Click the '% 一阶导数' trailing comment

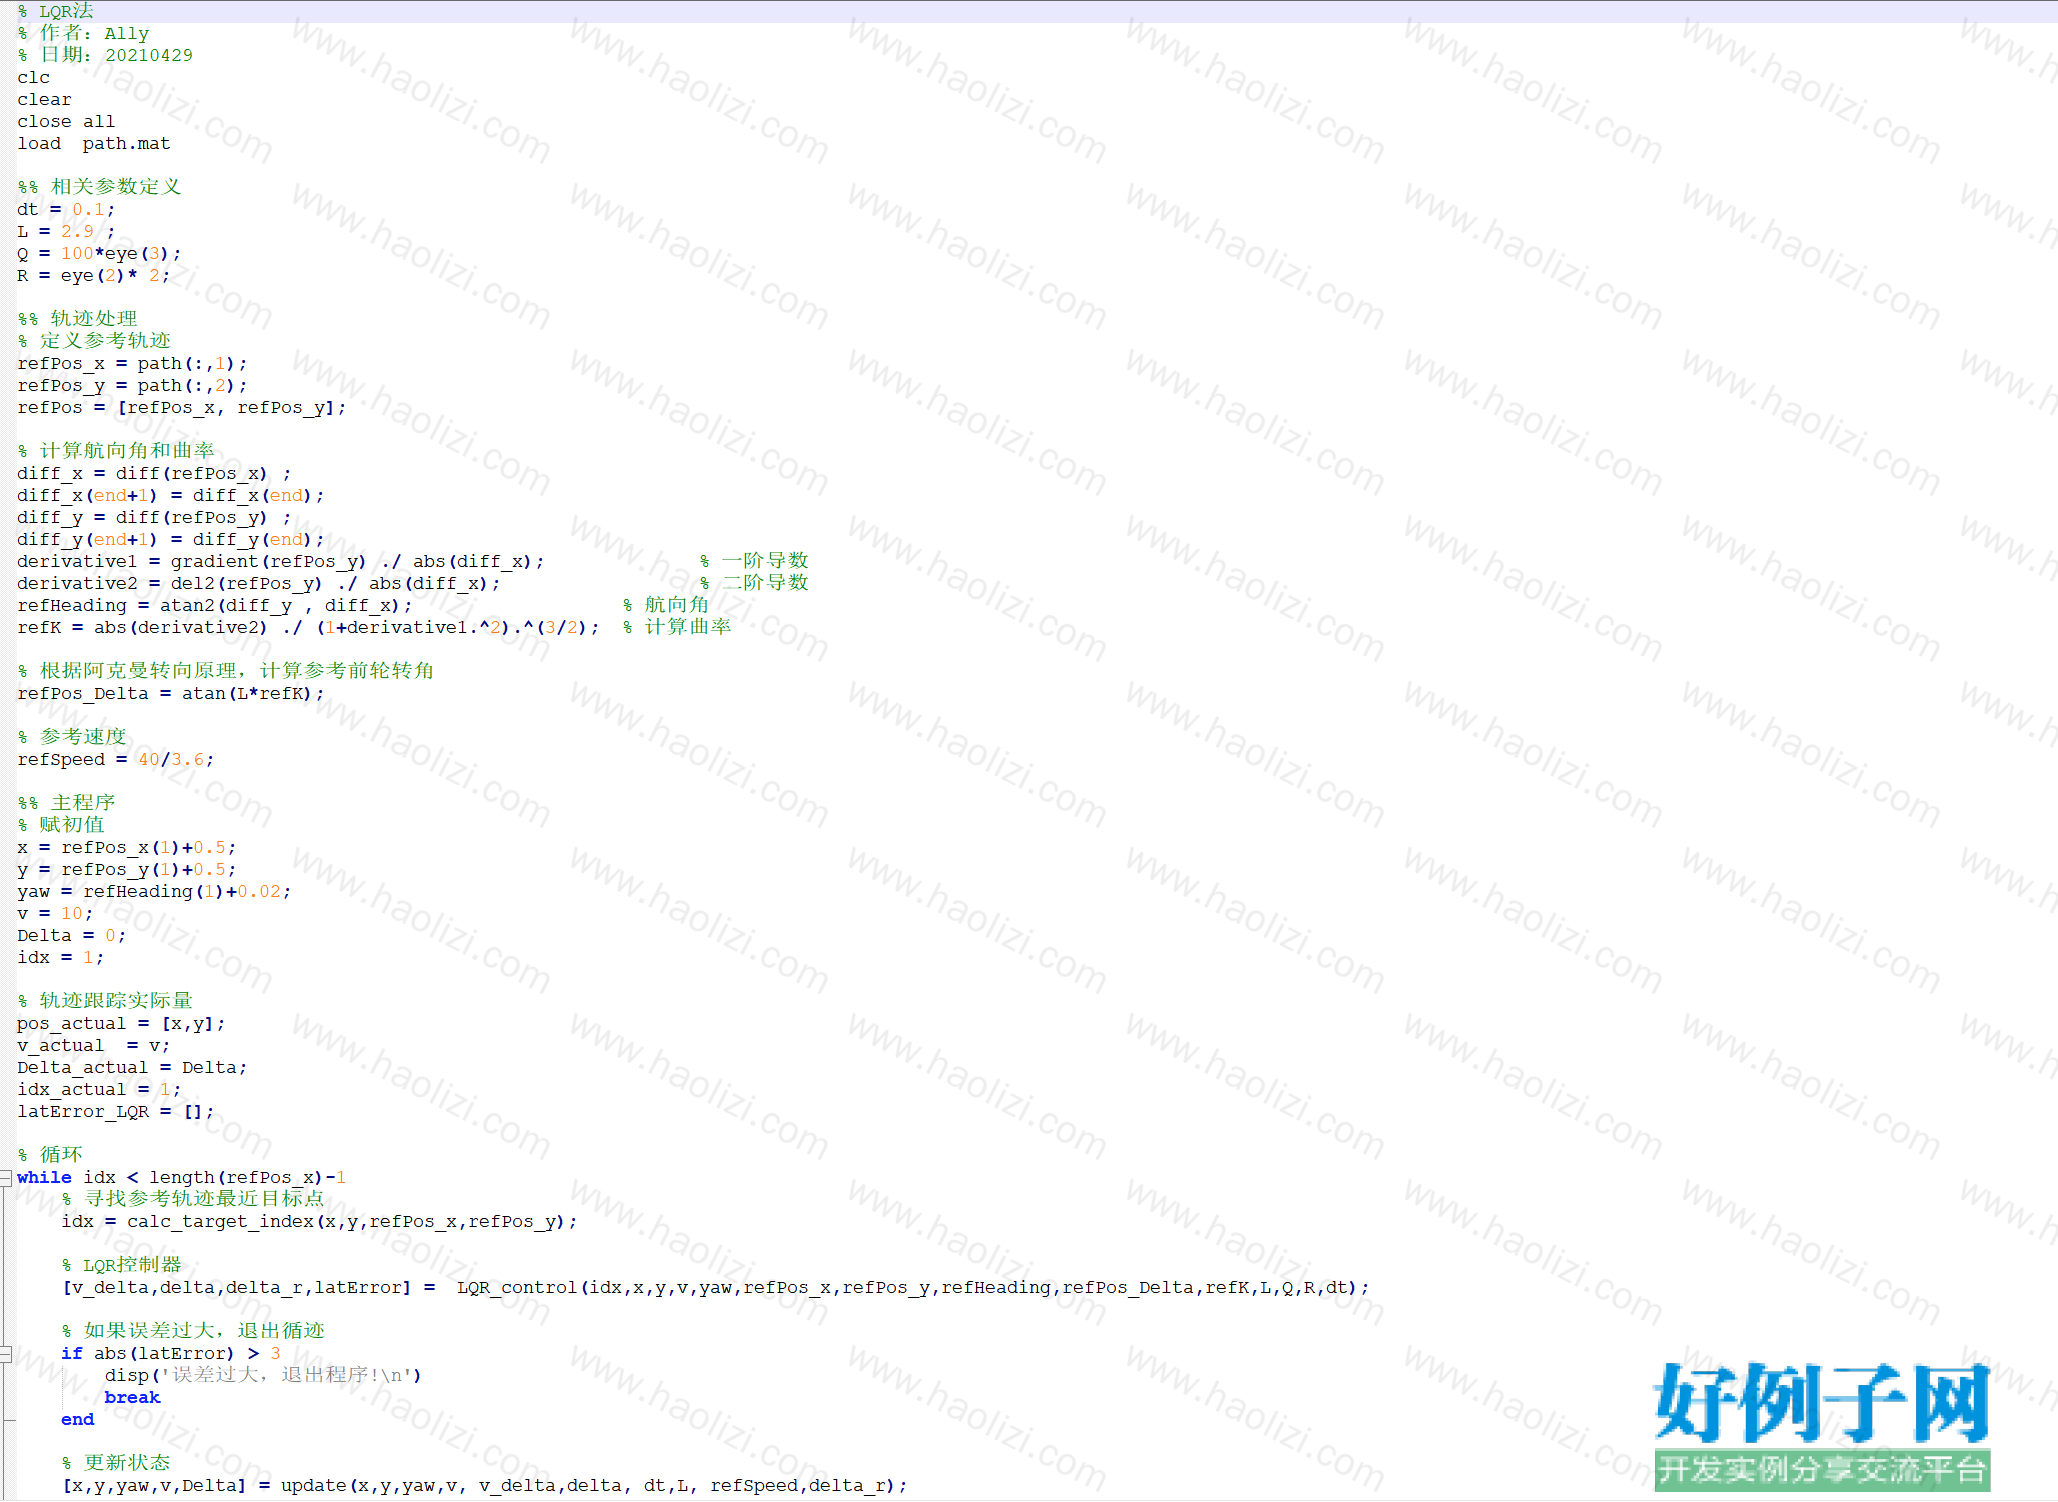[755, 561]
